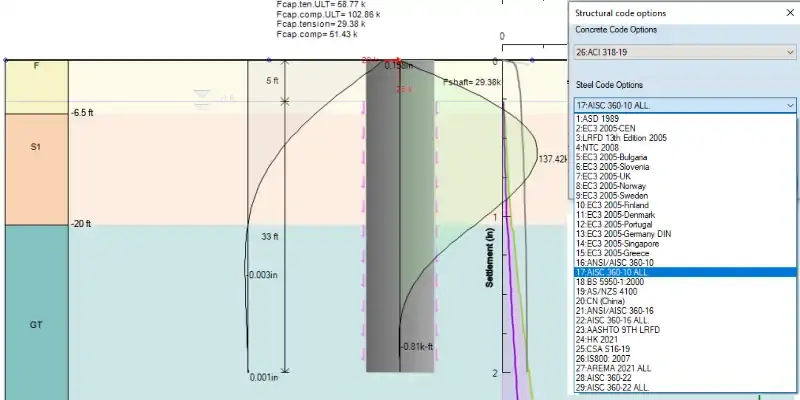The width and height of the screenshot is (800, 400).
Task: Select the S1 soil layer block
Action: 37,169
